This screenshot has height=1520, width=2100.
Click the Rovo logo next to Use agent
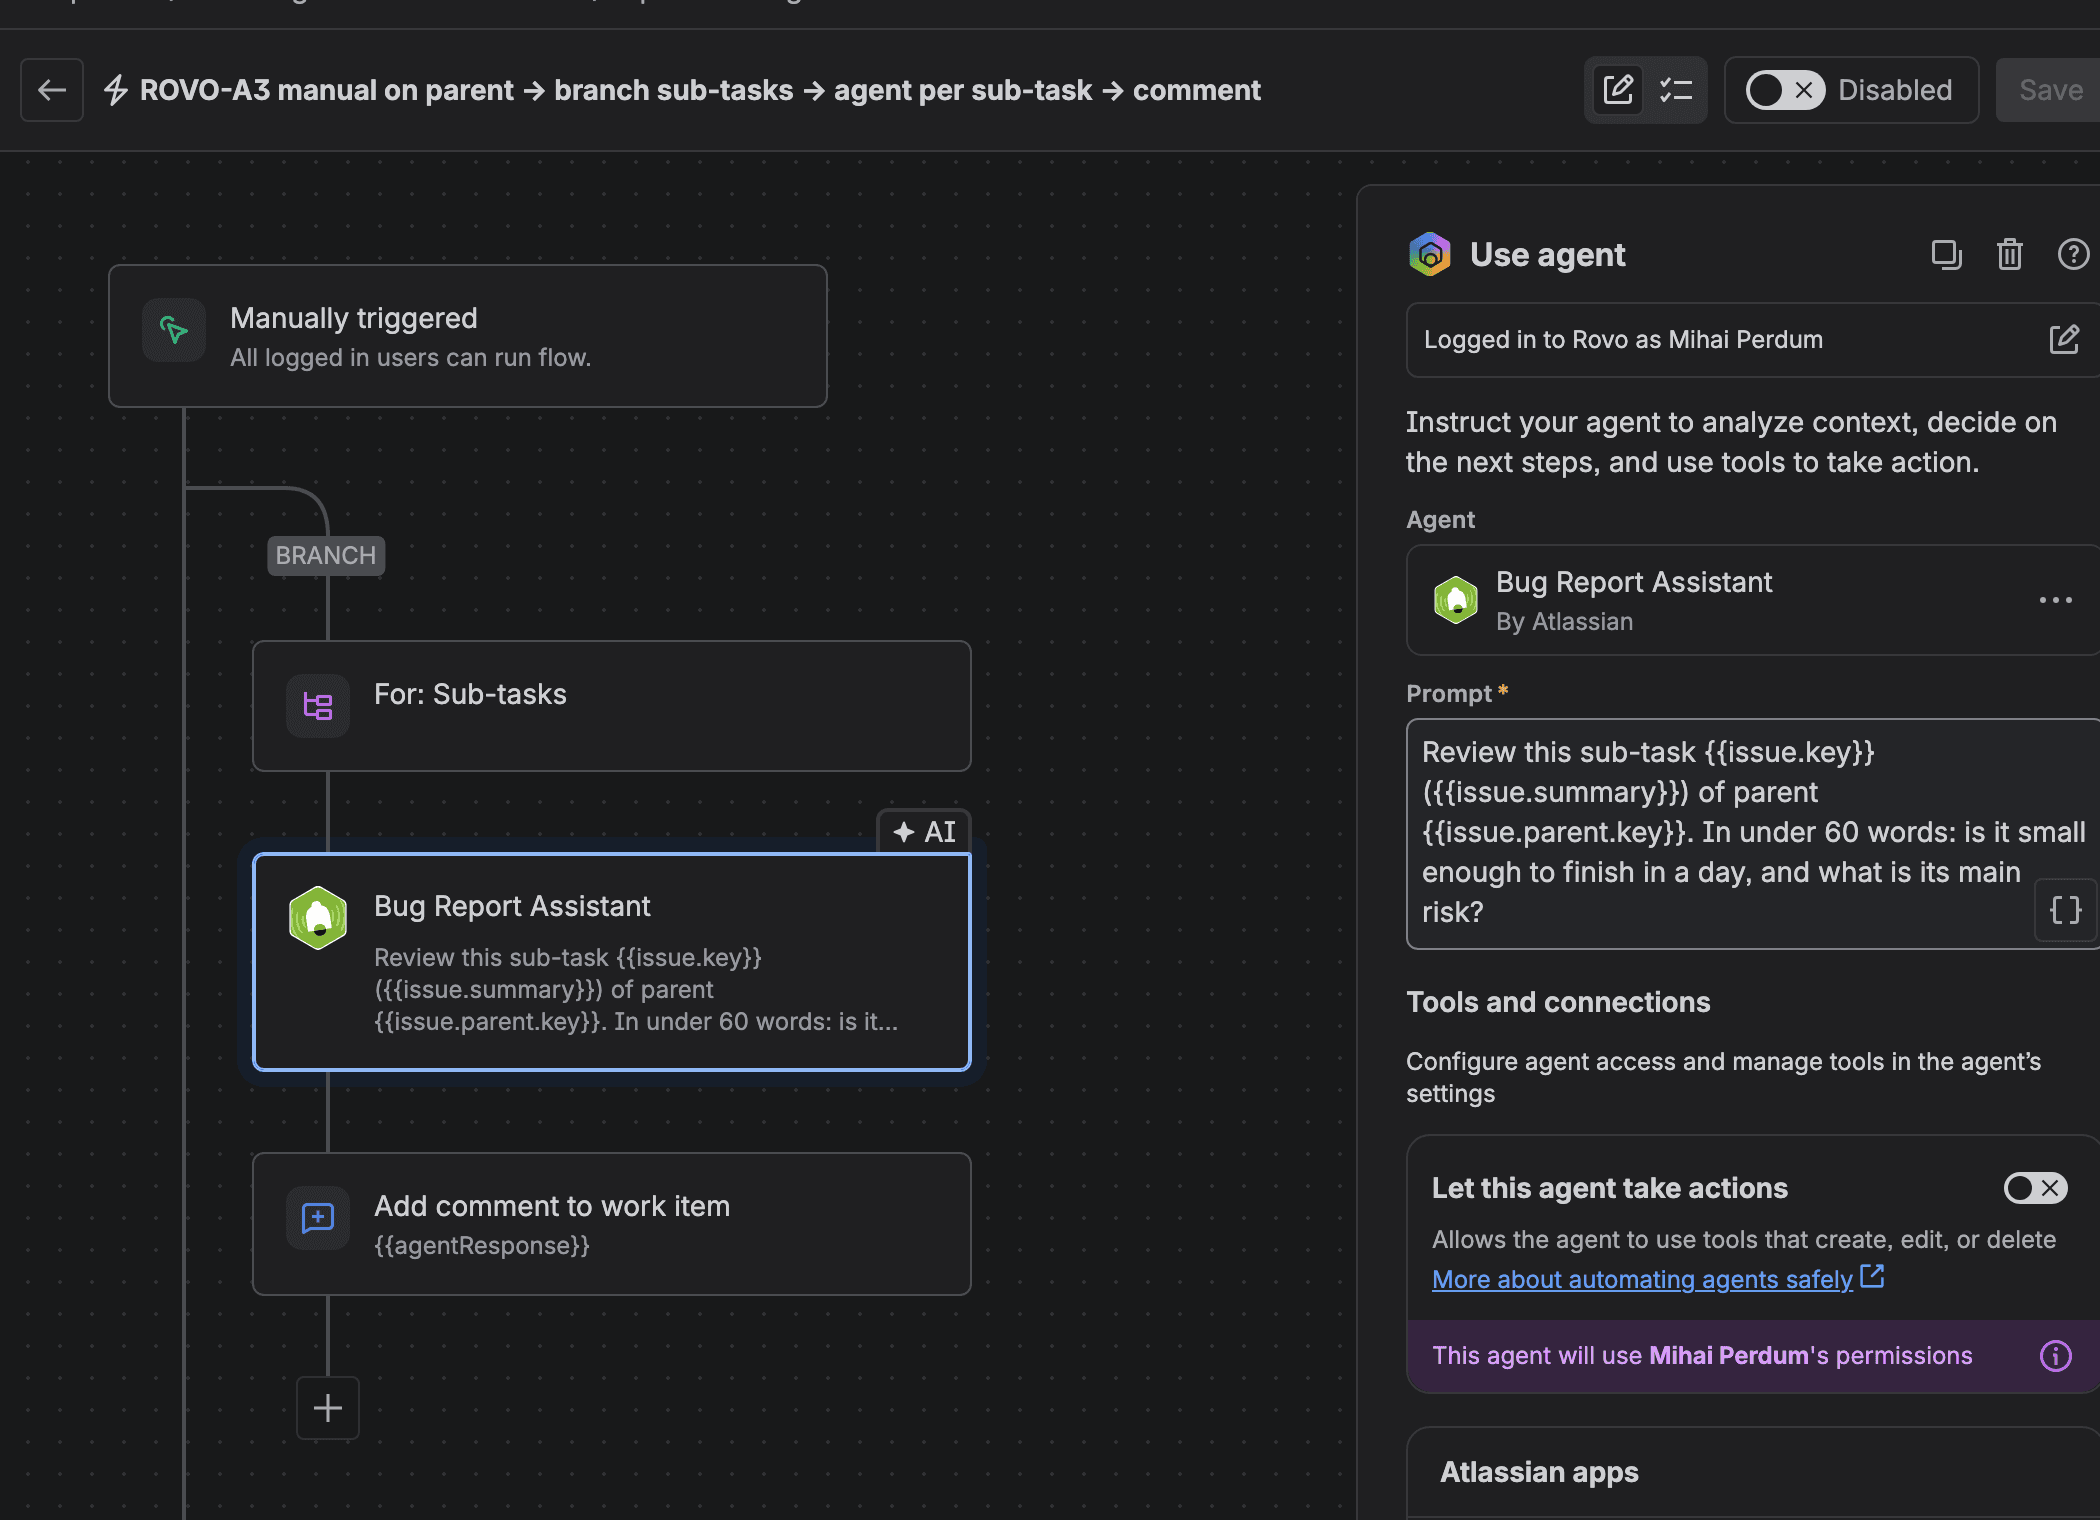[x=1430, y=254]
